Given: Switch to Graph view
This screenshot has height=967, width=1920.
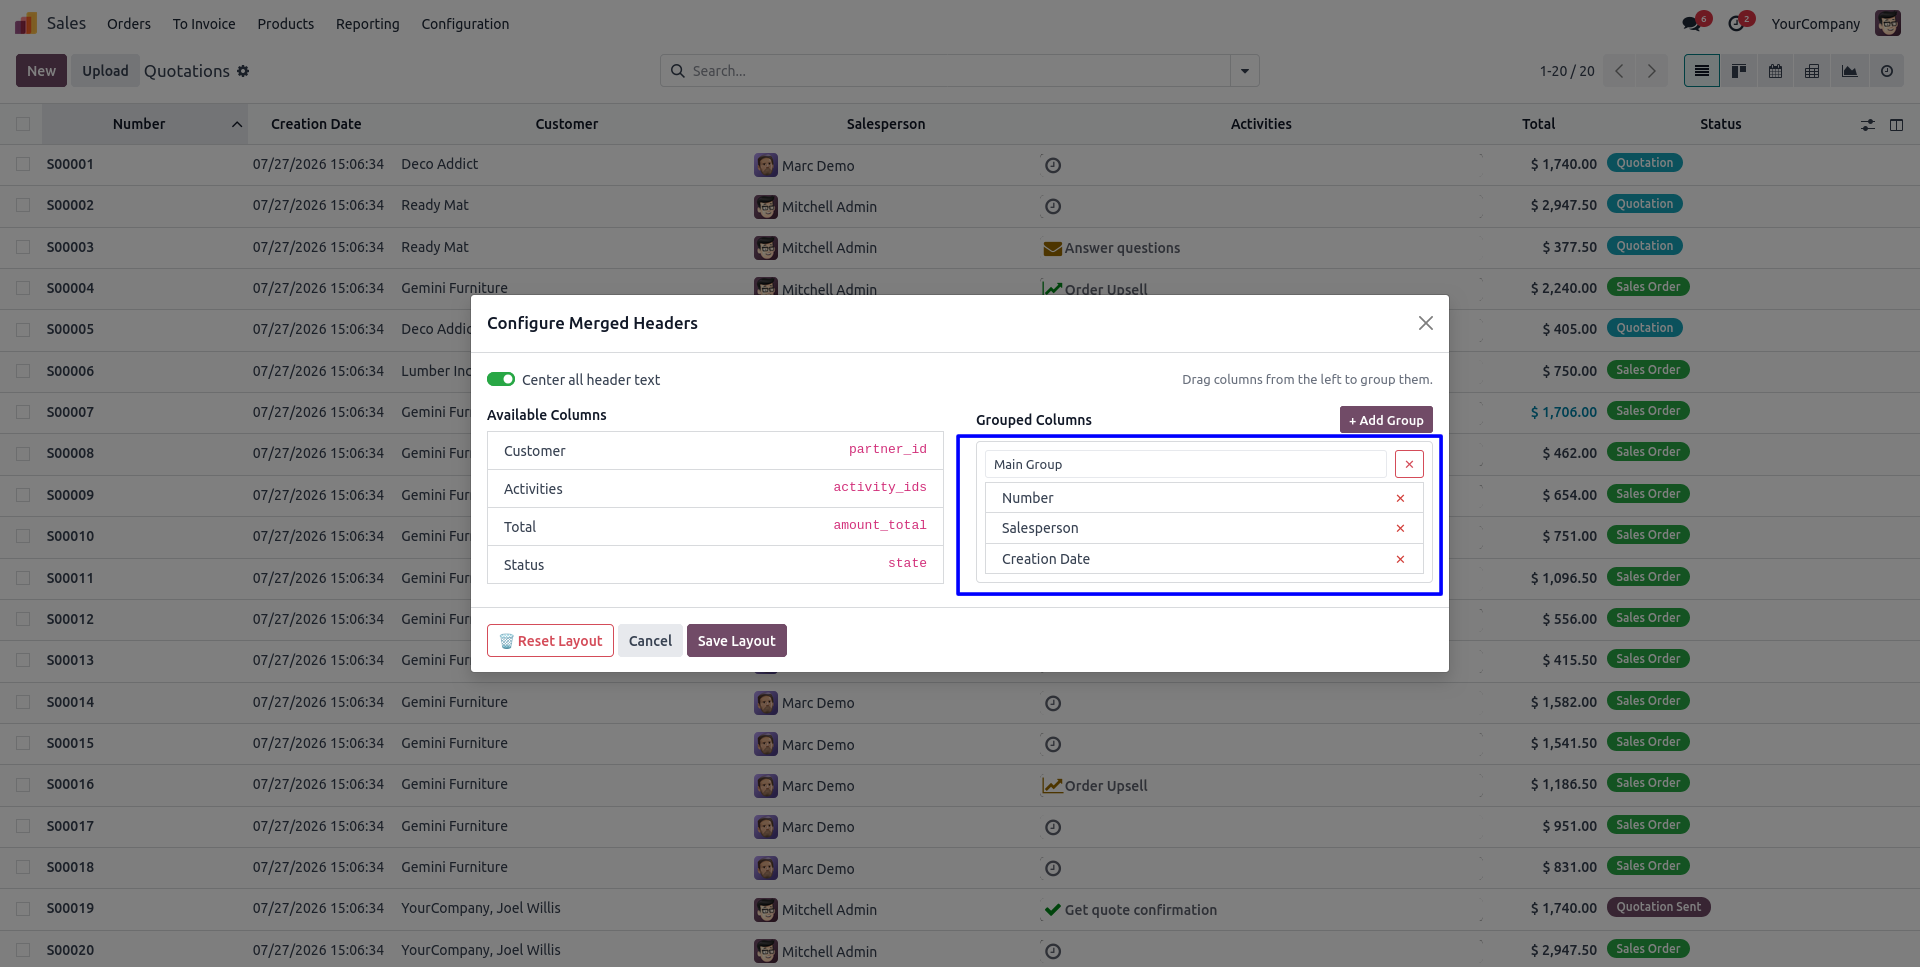Looking at the screenshot, I should tap(1849, 71).
